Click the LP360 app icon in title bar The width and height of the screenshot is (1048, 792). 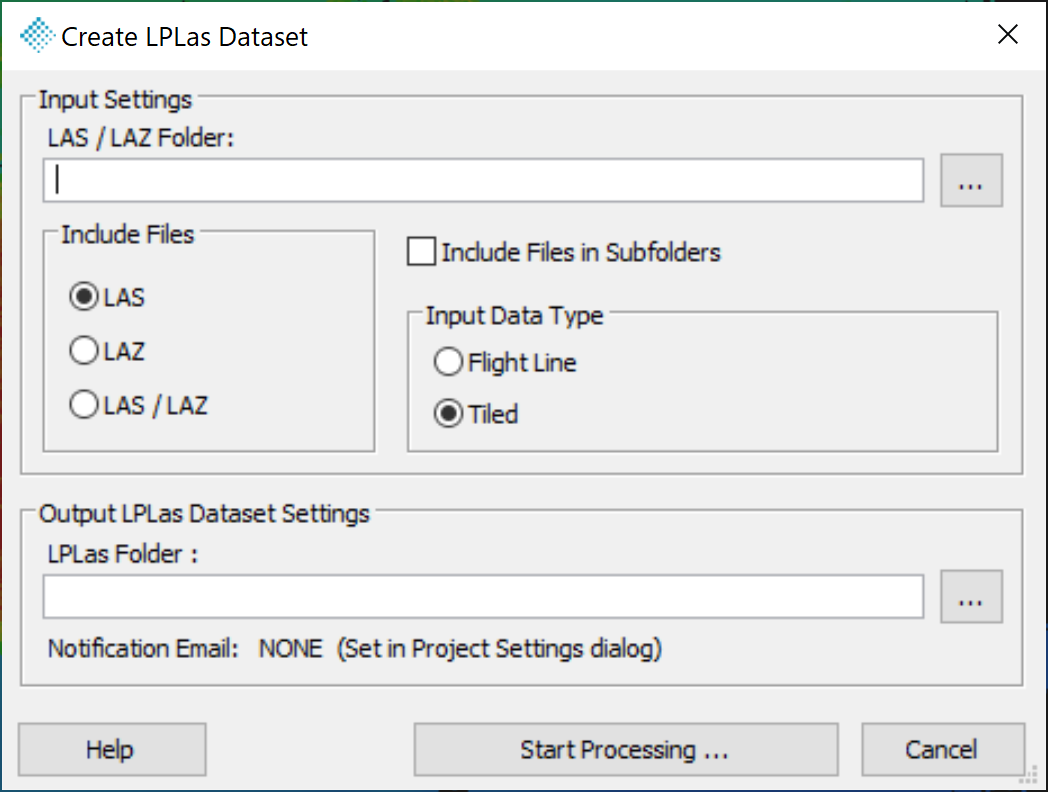pos(36,35)
